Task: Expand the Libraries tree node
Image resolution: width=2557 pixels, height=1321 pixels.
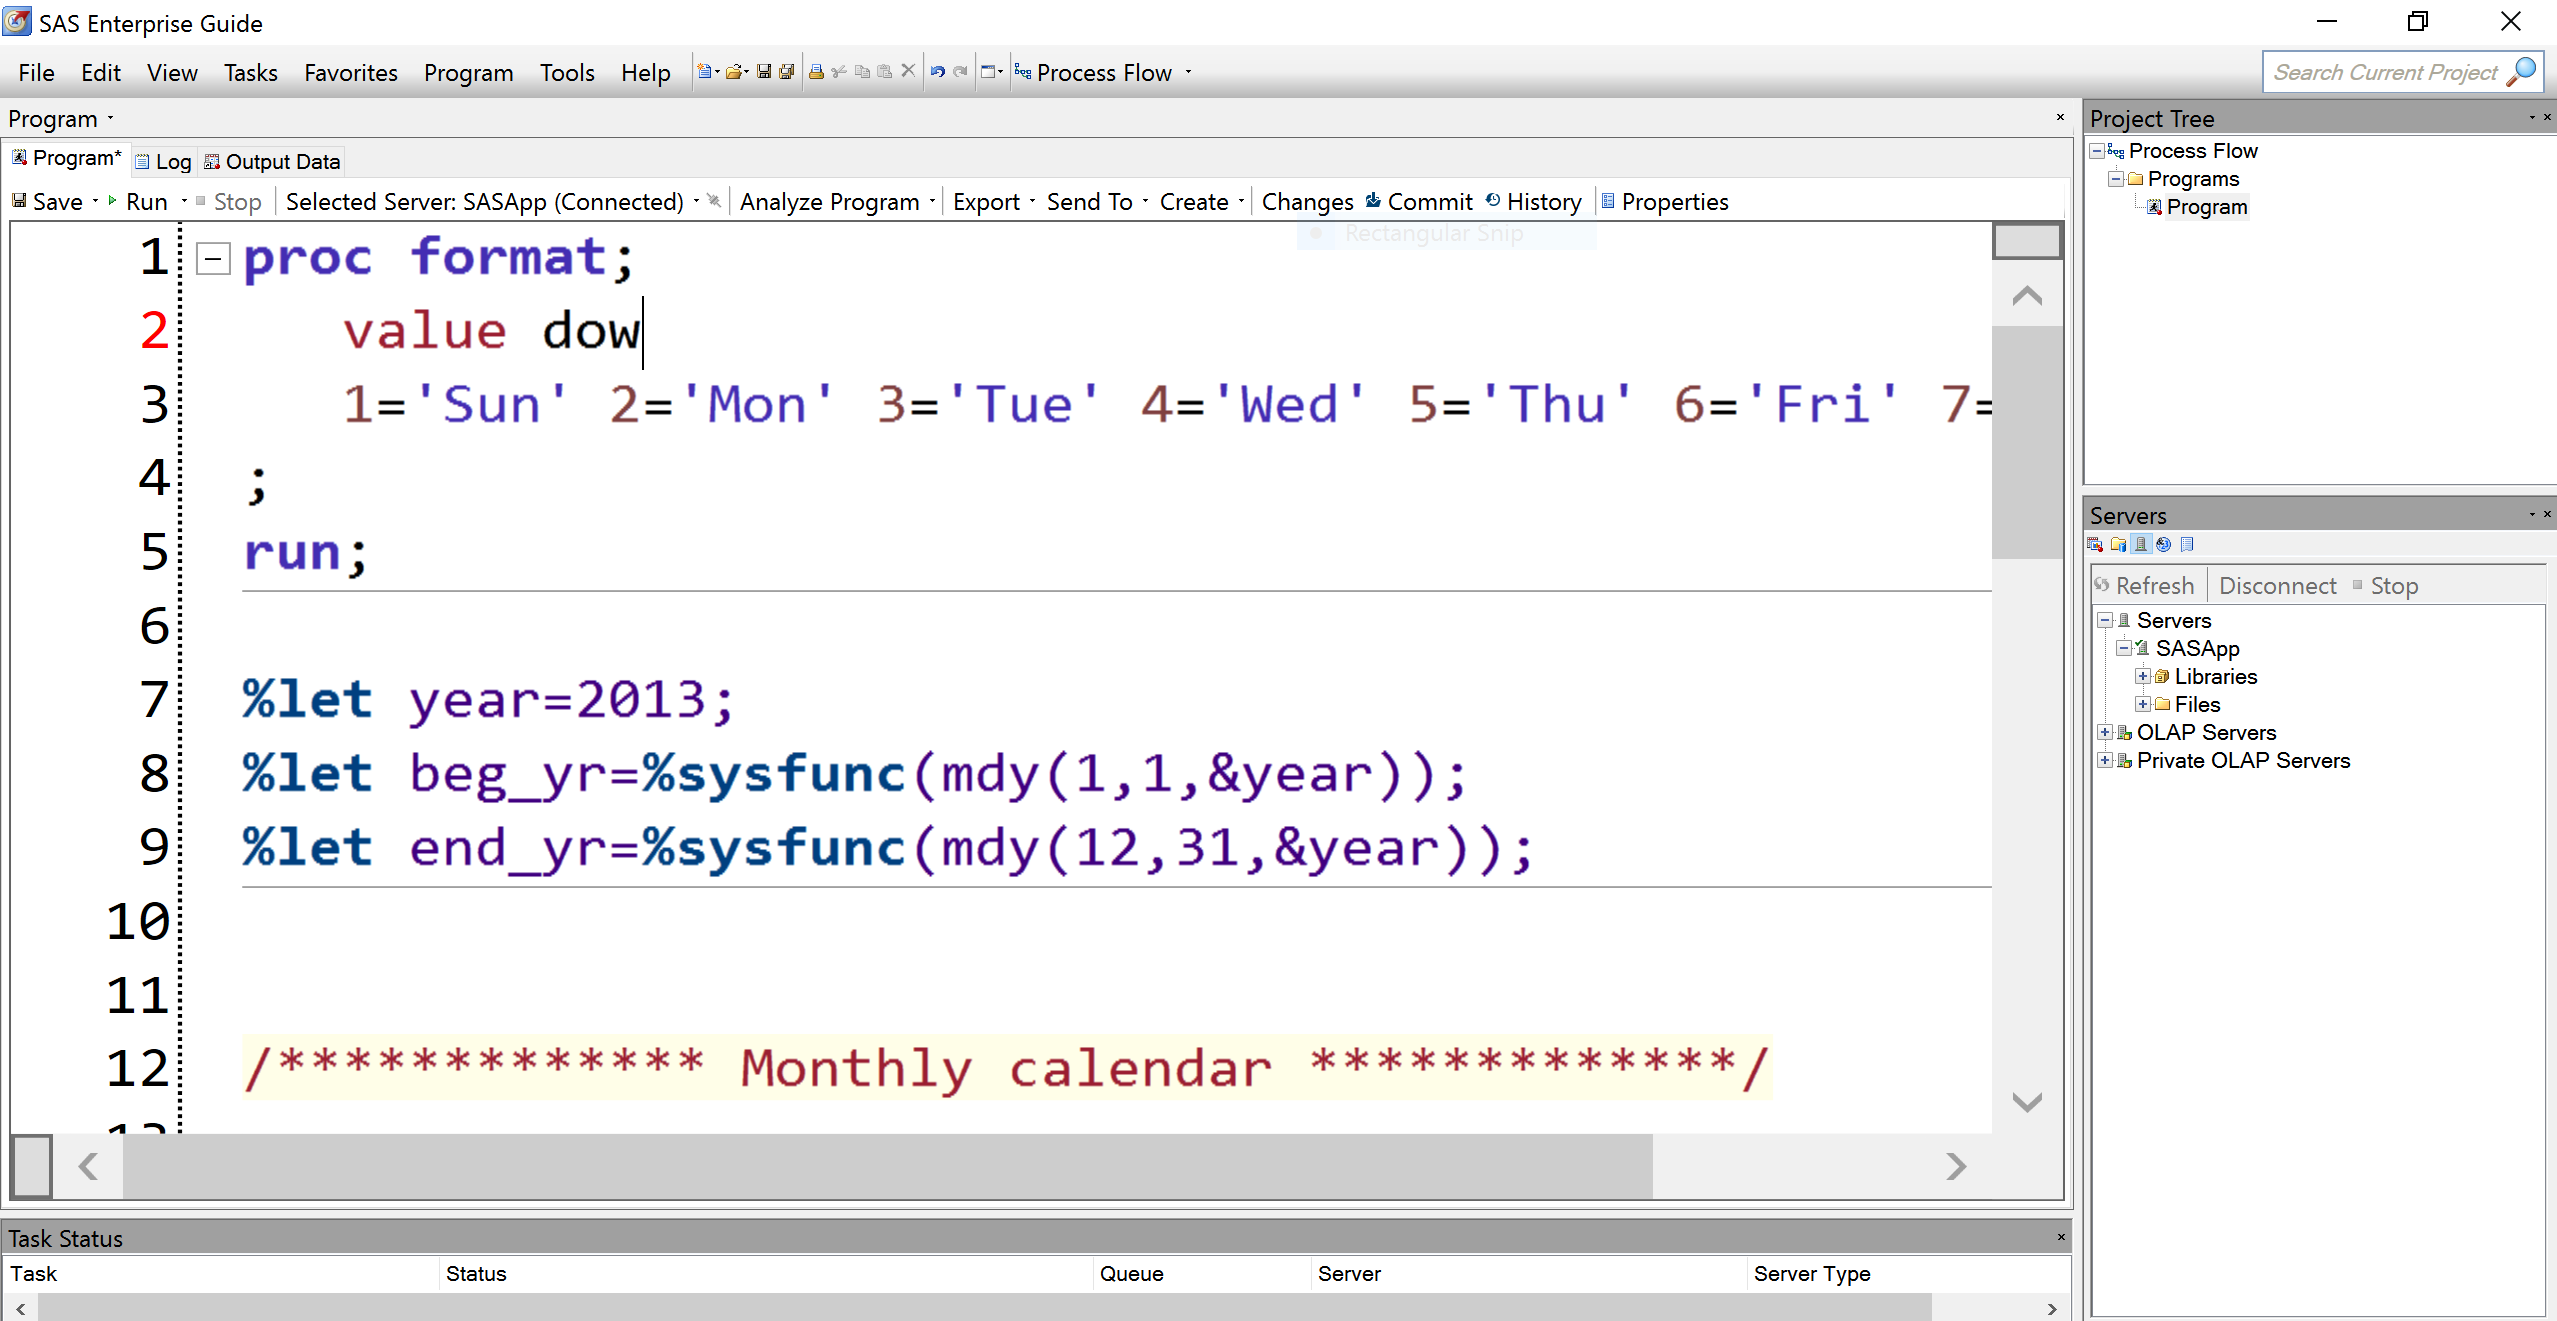Action: pos(2142,676)
